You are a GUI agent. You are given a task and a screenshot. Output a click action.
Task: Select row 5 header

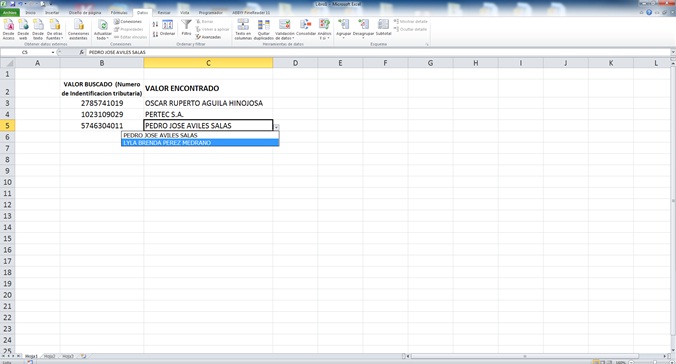[7, 126]
